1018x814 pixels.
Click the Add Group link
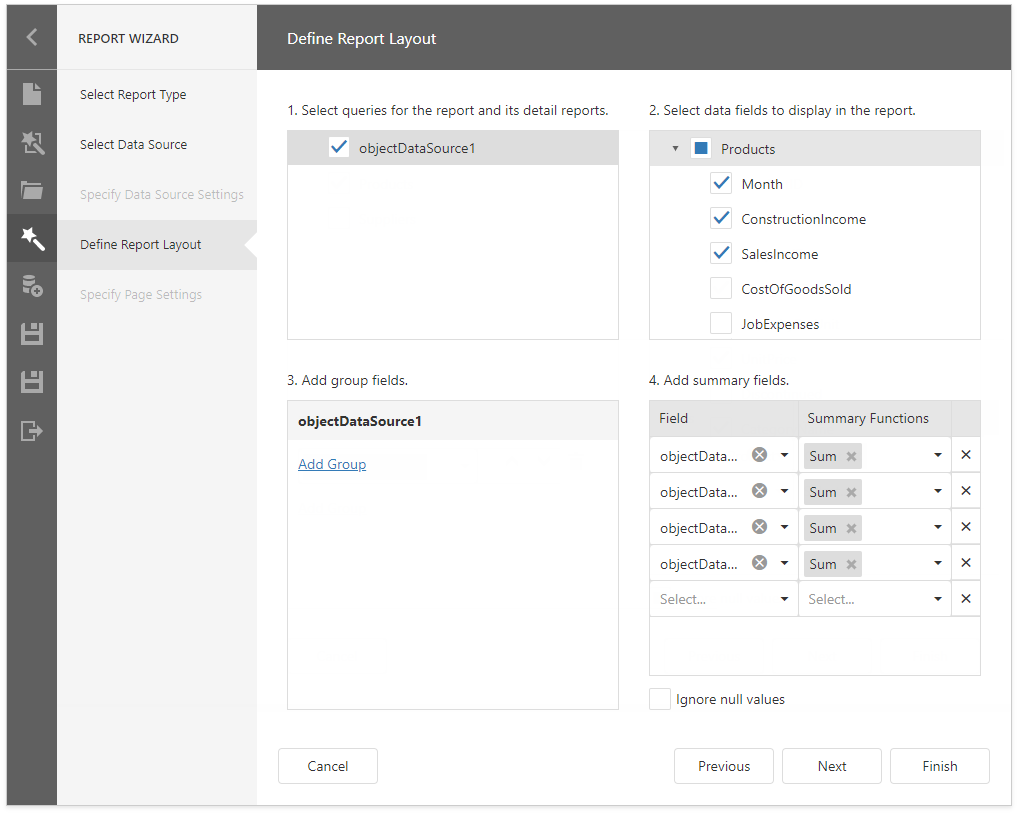[332, 464]
